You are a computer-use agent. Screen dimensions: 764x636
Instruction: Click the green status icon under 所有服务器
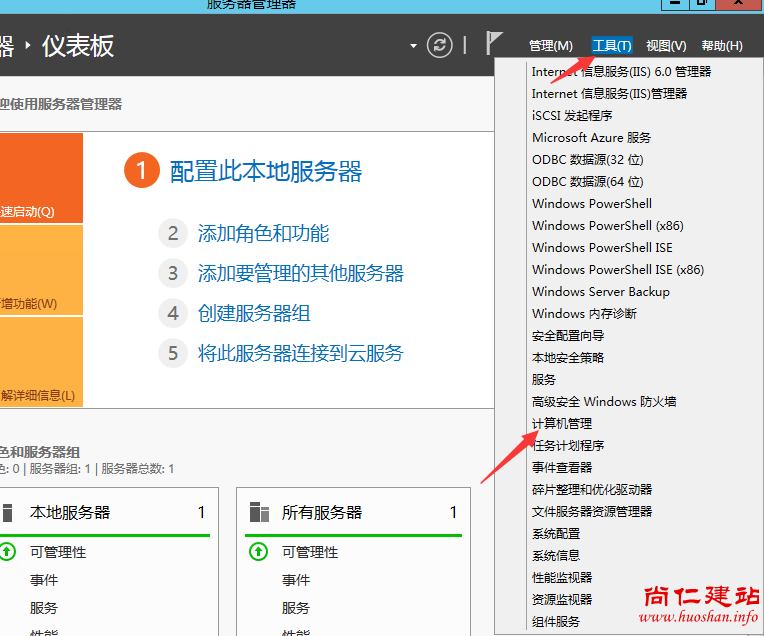click(x=258, y=552)
